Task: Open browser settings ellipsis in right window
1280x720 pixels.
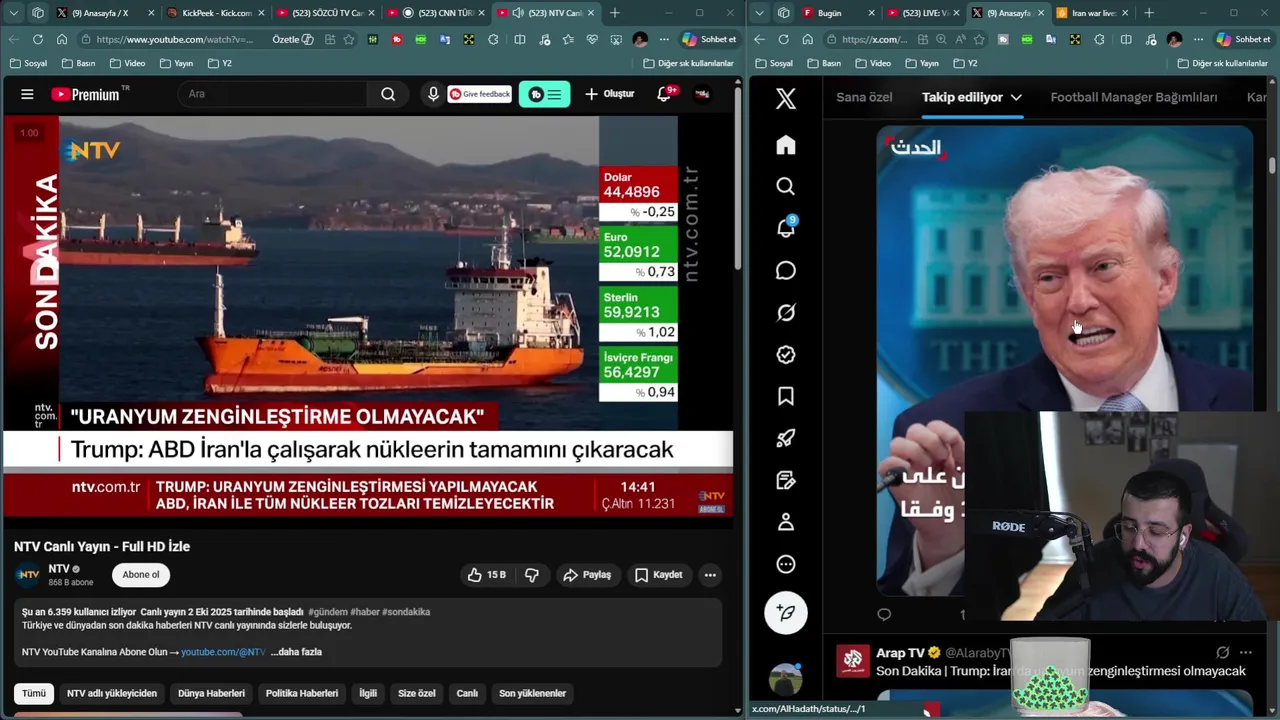Action: point(1199,39)
